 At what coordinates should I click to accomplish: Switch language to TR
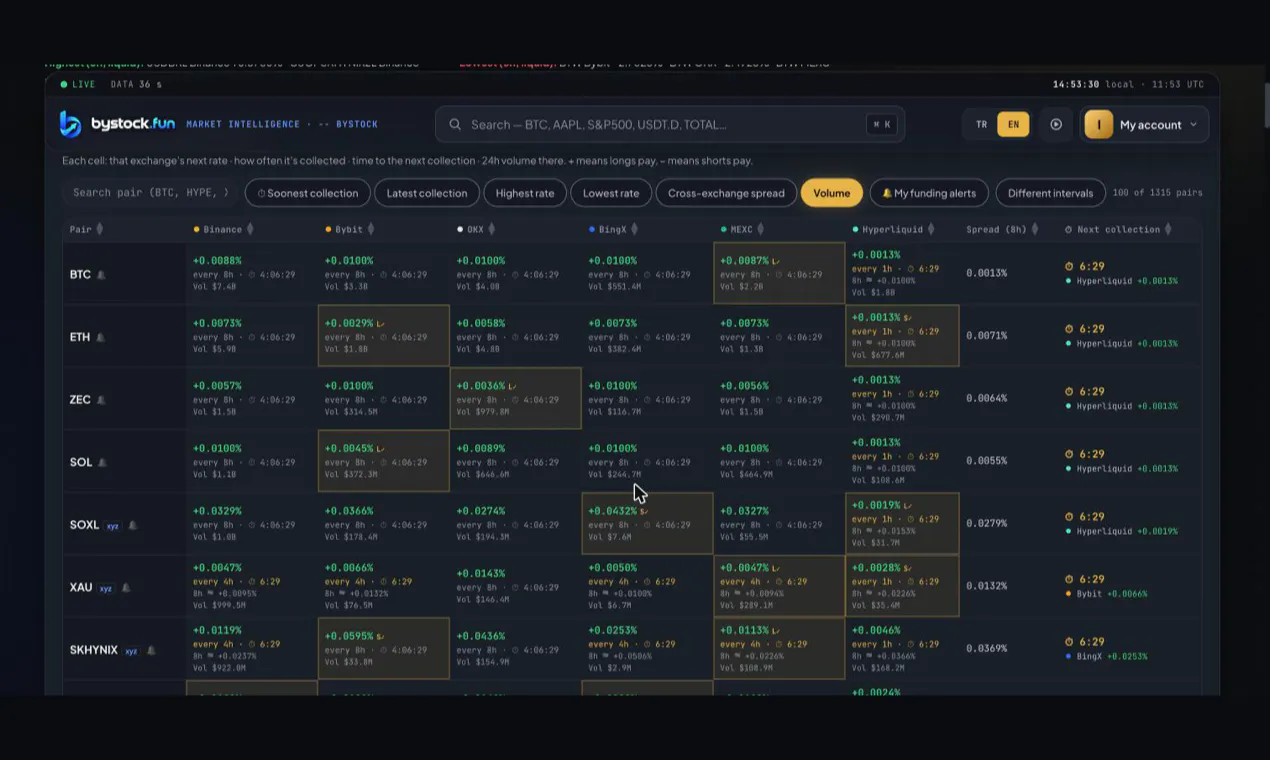(981, 125)
